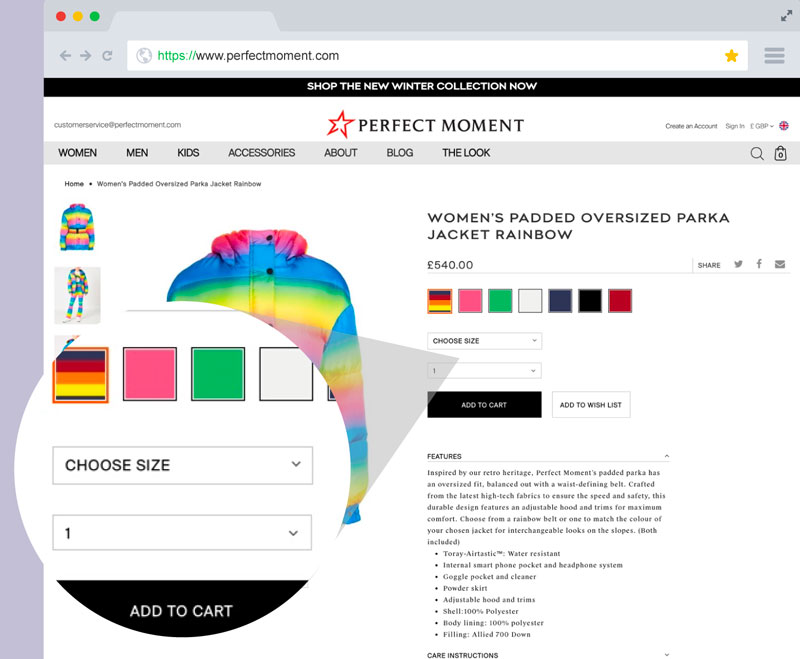Select the magnified pink swatch
Viewport: 800px width, 659px height.
point(150,374)
